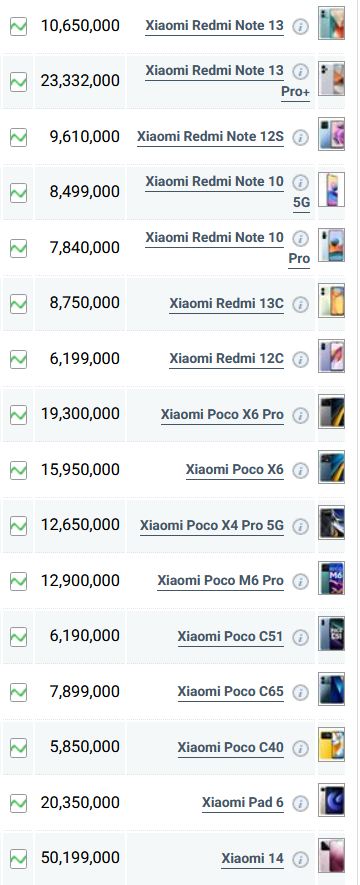Follow the Xiaomi Poco X4 Pro 5G link
The height and width of the screenshot is (885, 360).
[x=212, y=526]
